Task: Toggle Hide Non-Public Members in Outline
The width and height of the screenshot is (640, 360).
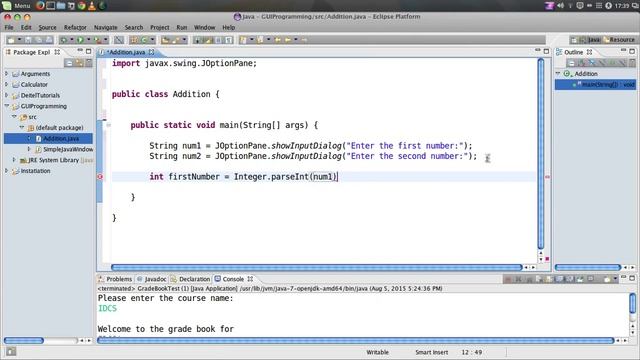Action: point(612,63)
